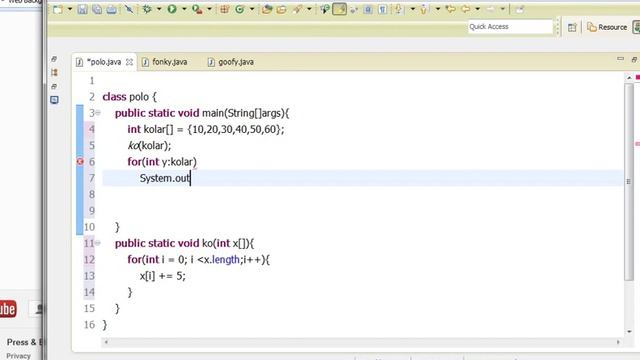
Task: Click the Run External Tools icon
Action: [197, 9]
